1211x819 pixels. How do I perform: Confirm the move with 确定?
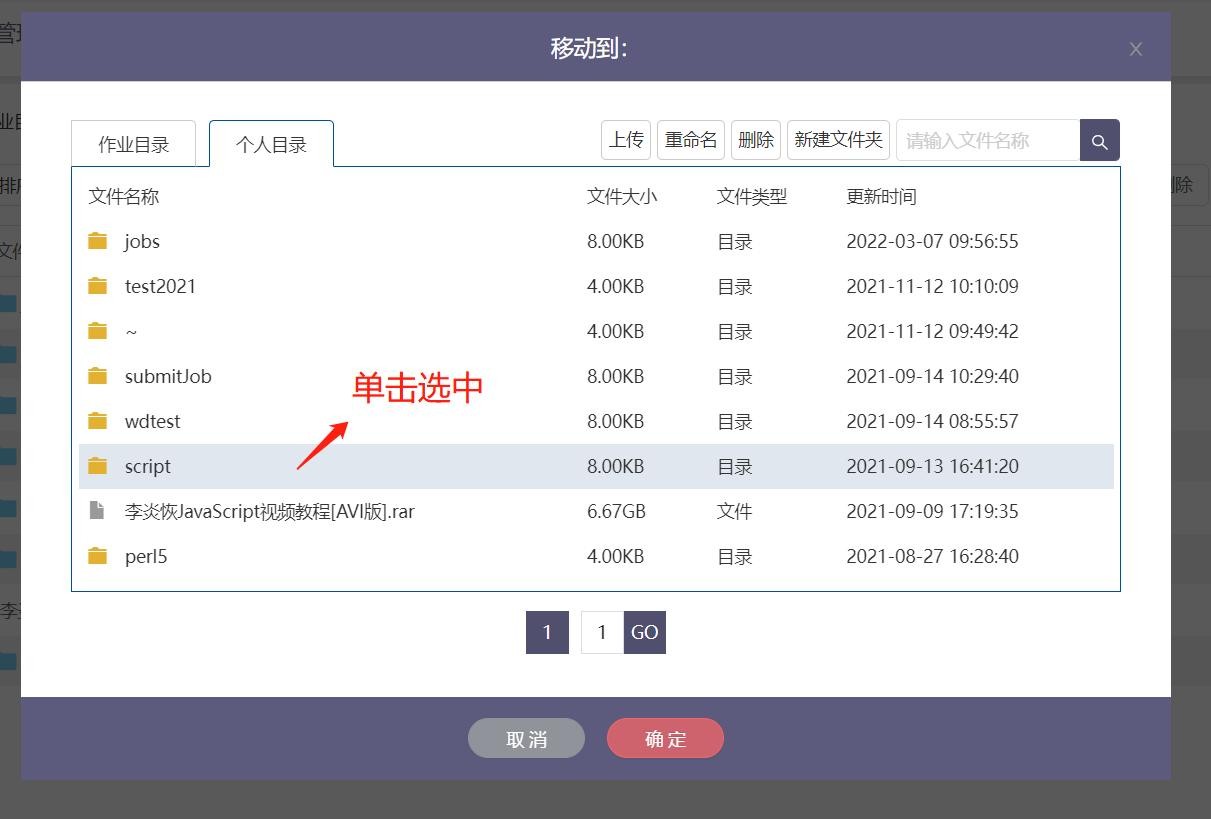[665, 739]
